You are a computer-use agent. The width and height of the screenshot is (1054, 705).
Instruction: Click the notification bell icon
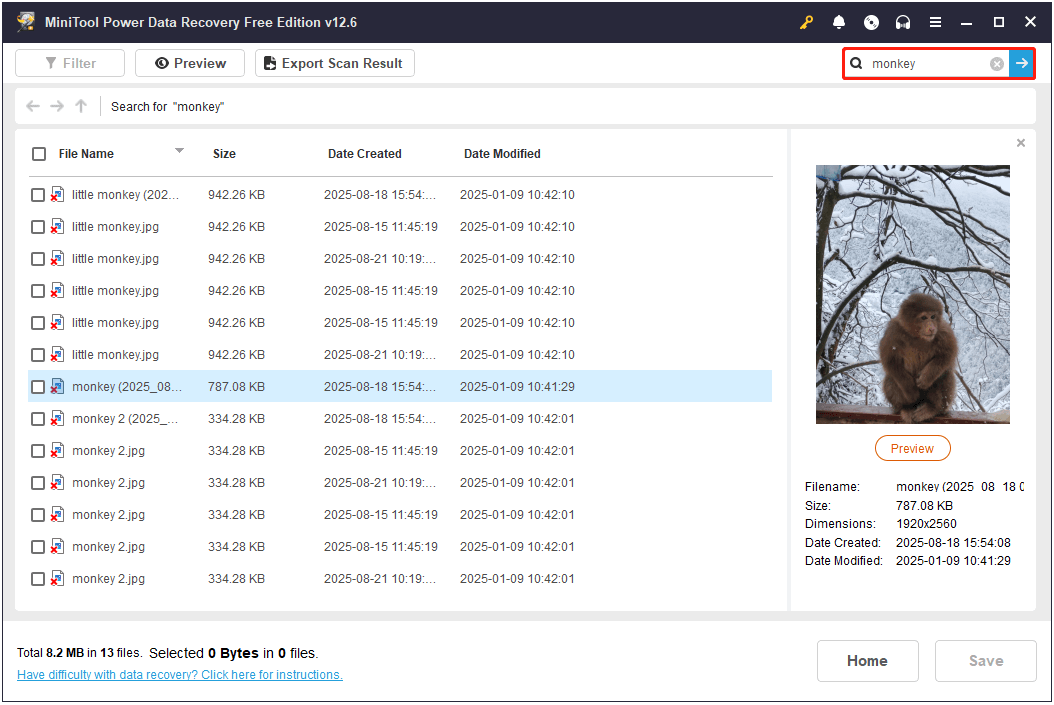coord(839,22)
